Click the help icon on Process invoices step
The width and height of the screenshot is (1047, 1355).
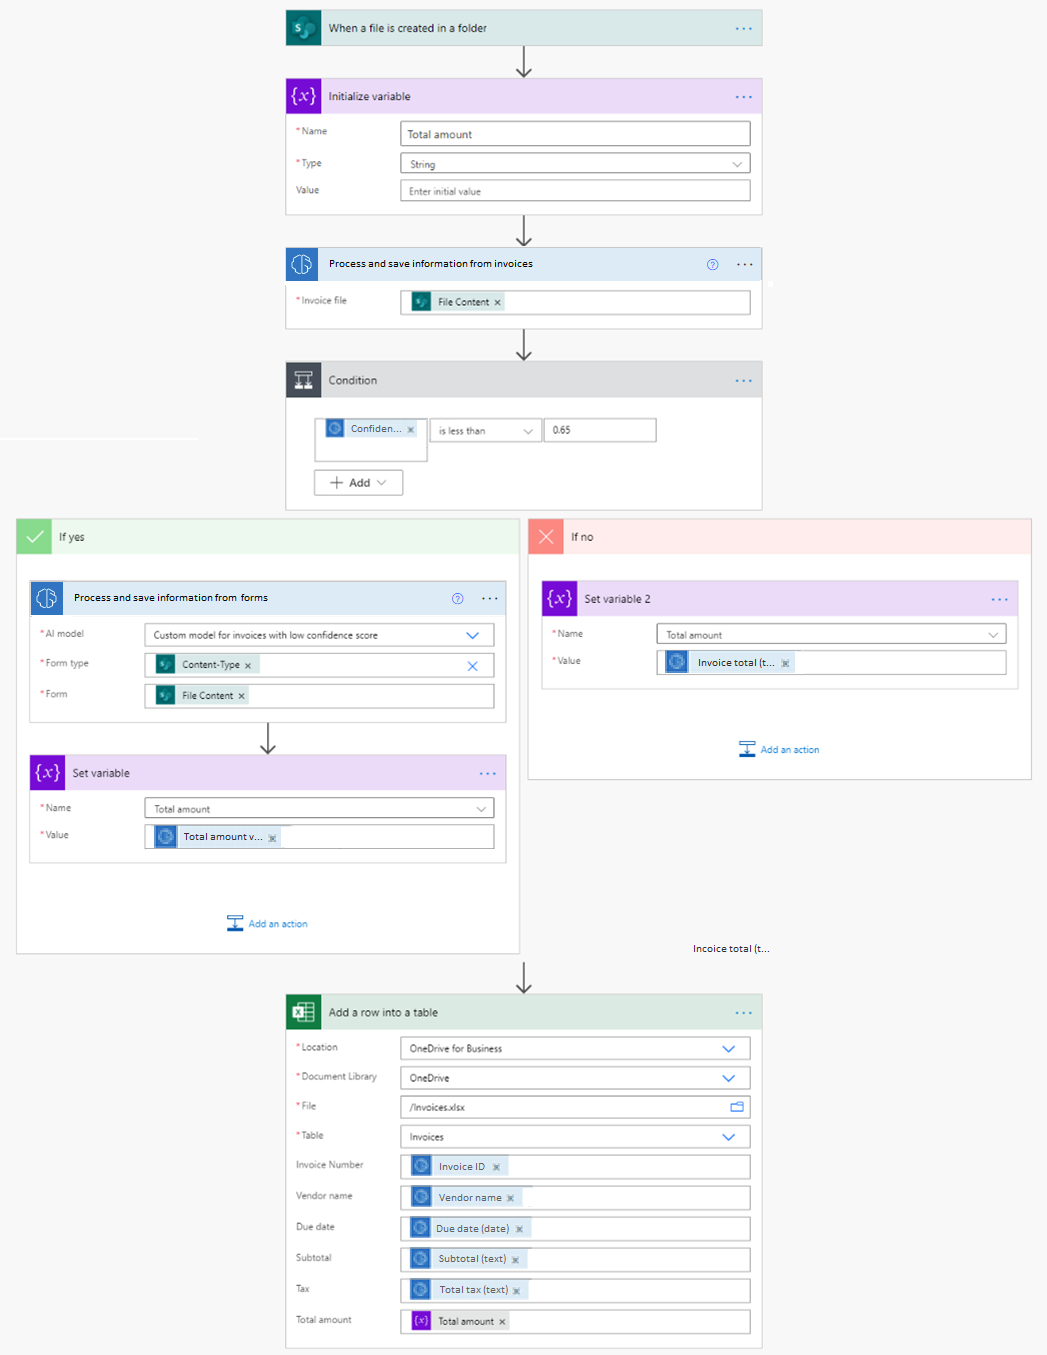(x=712, y=263)
